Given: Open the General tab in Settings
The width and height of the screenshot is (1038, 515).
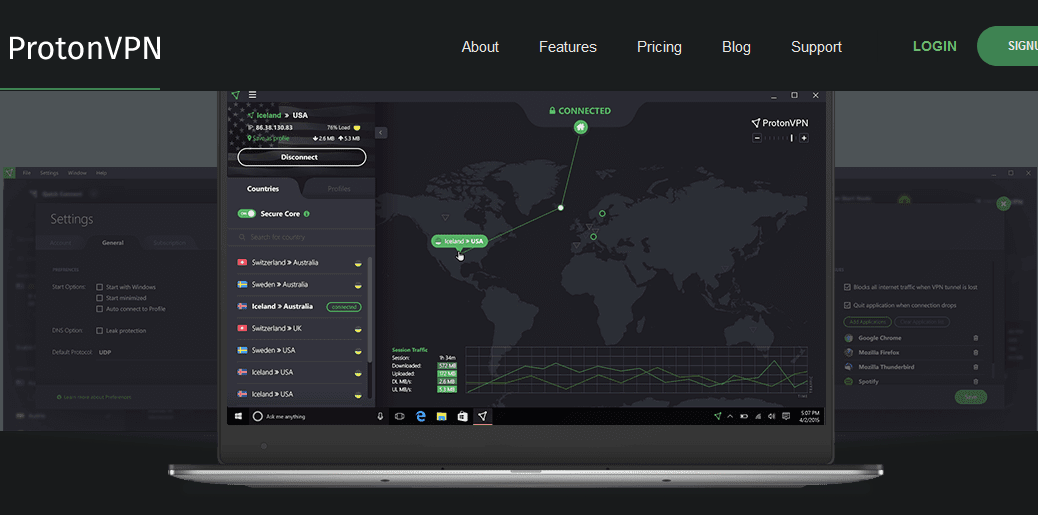Looking at the screenshot, I should pyautogui.click(x=113, y=243).
